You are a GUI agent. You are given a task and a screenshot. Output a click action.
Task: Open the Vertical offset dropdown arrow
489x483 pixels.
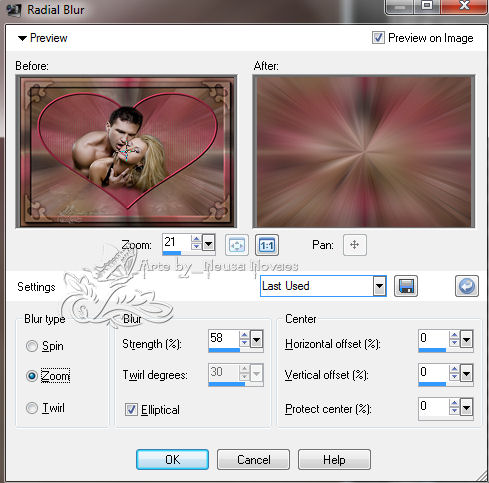[466, 374]
